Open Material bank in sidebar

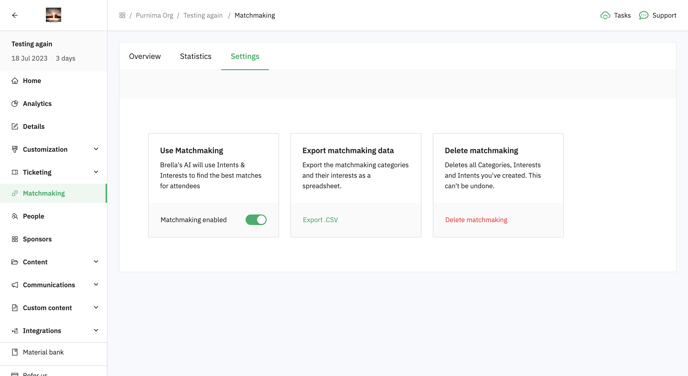(x=43, y=352)
